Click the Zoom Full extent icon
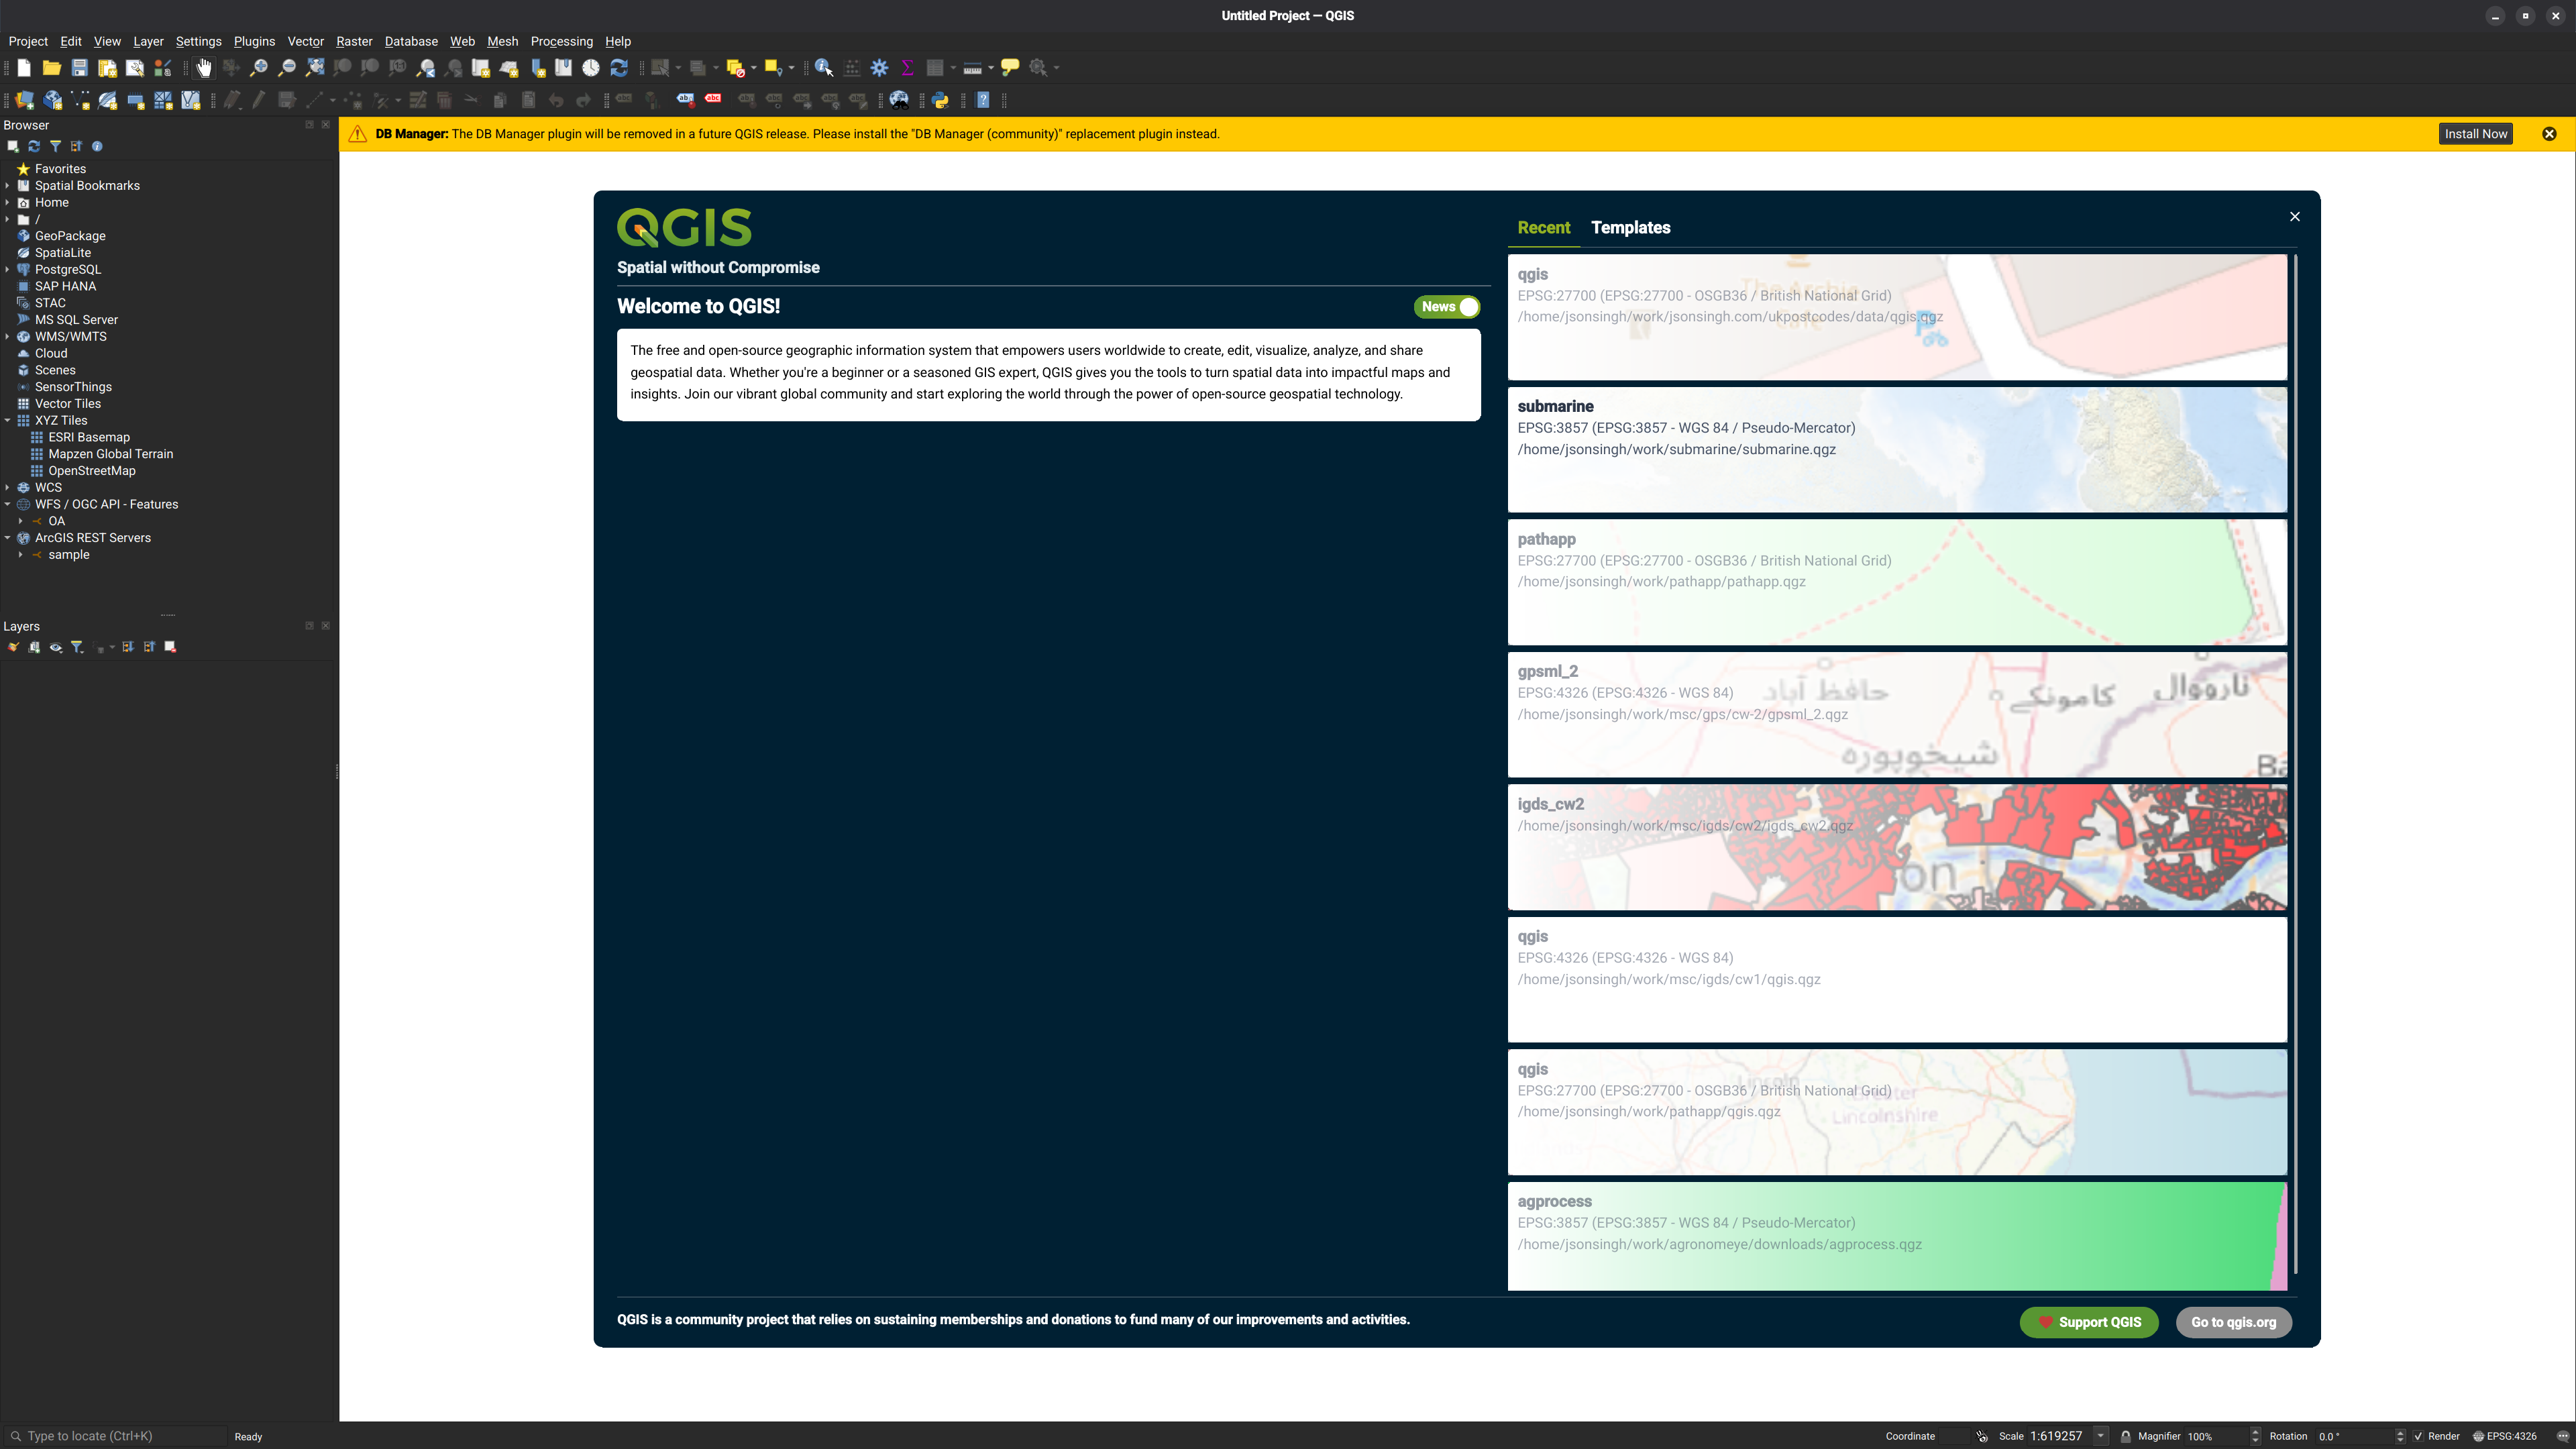The image size is (2576, 1449). pos(315,68)
